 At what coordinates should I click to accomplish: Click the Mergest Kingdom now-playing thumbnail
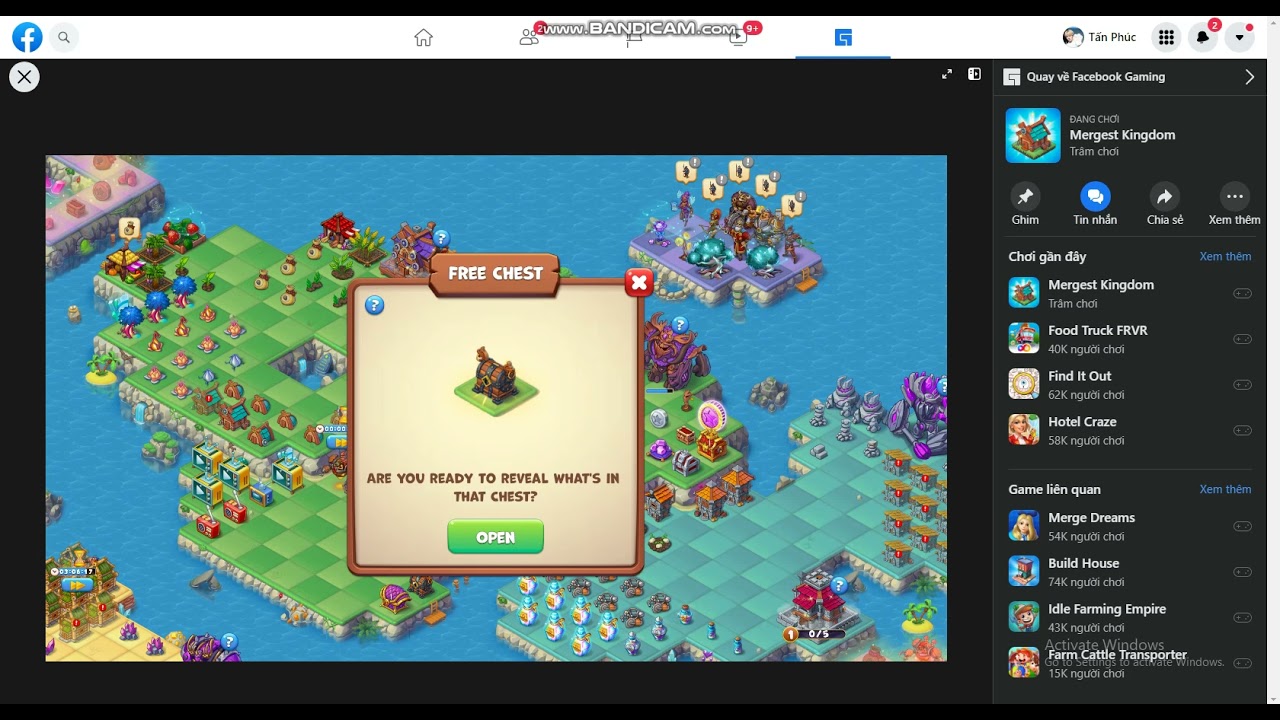click(x=1033, y=135)
